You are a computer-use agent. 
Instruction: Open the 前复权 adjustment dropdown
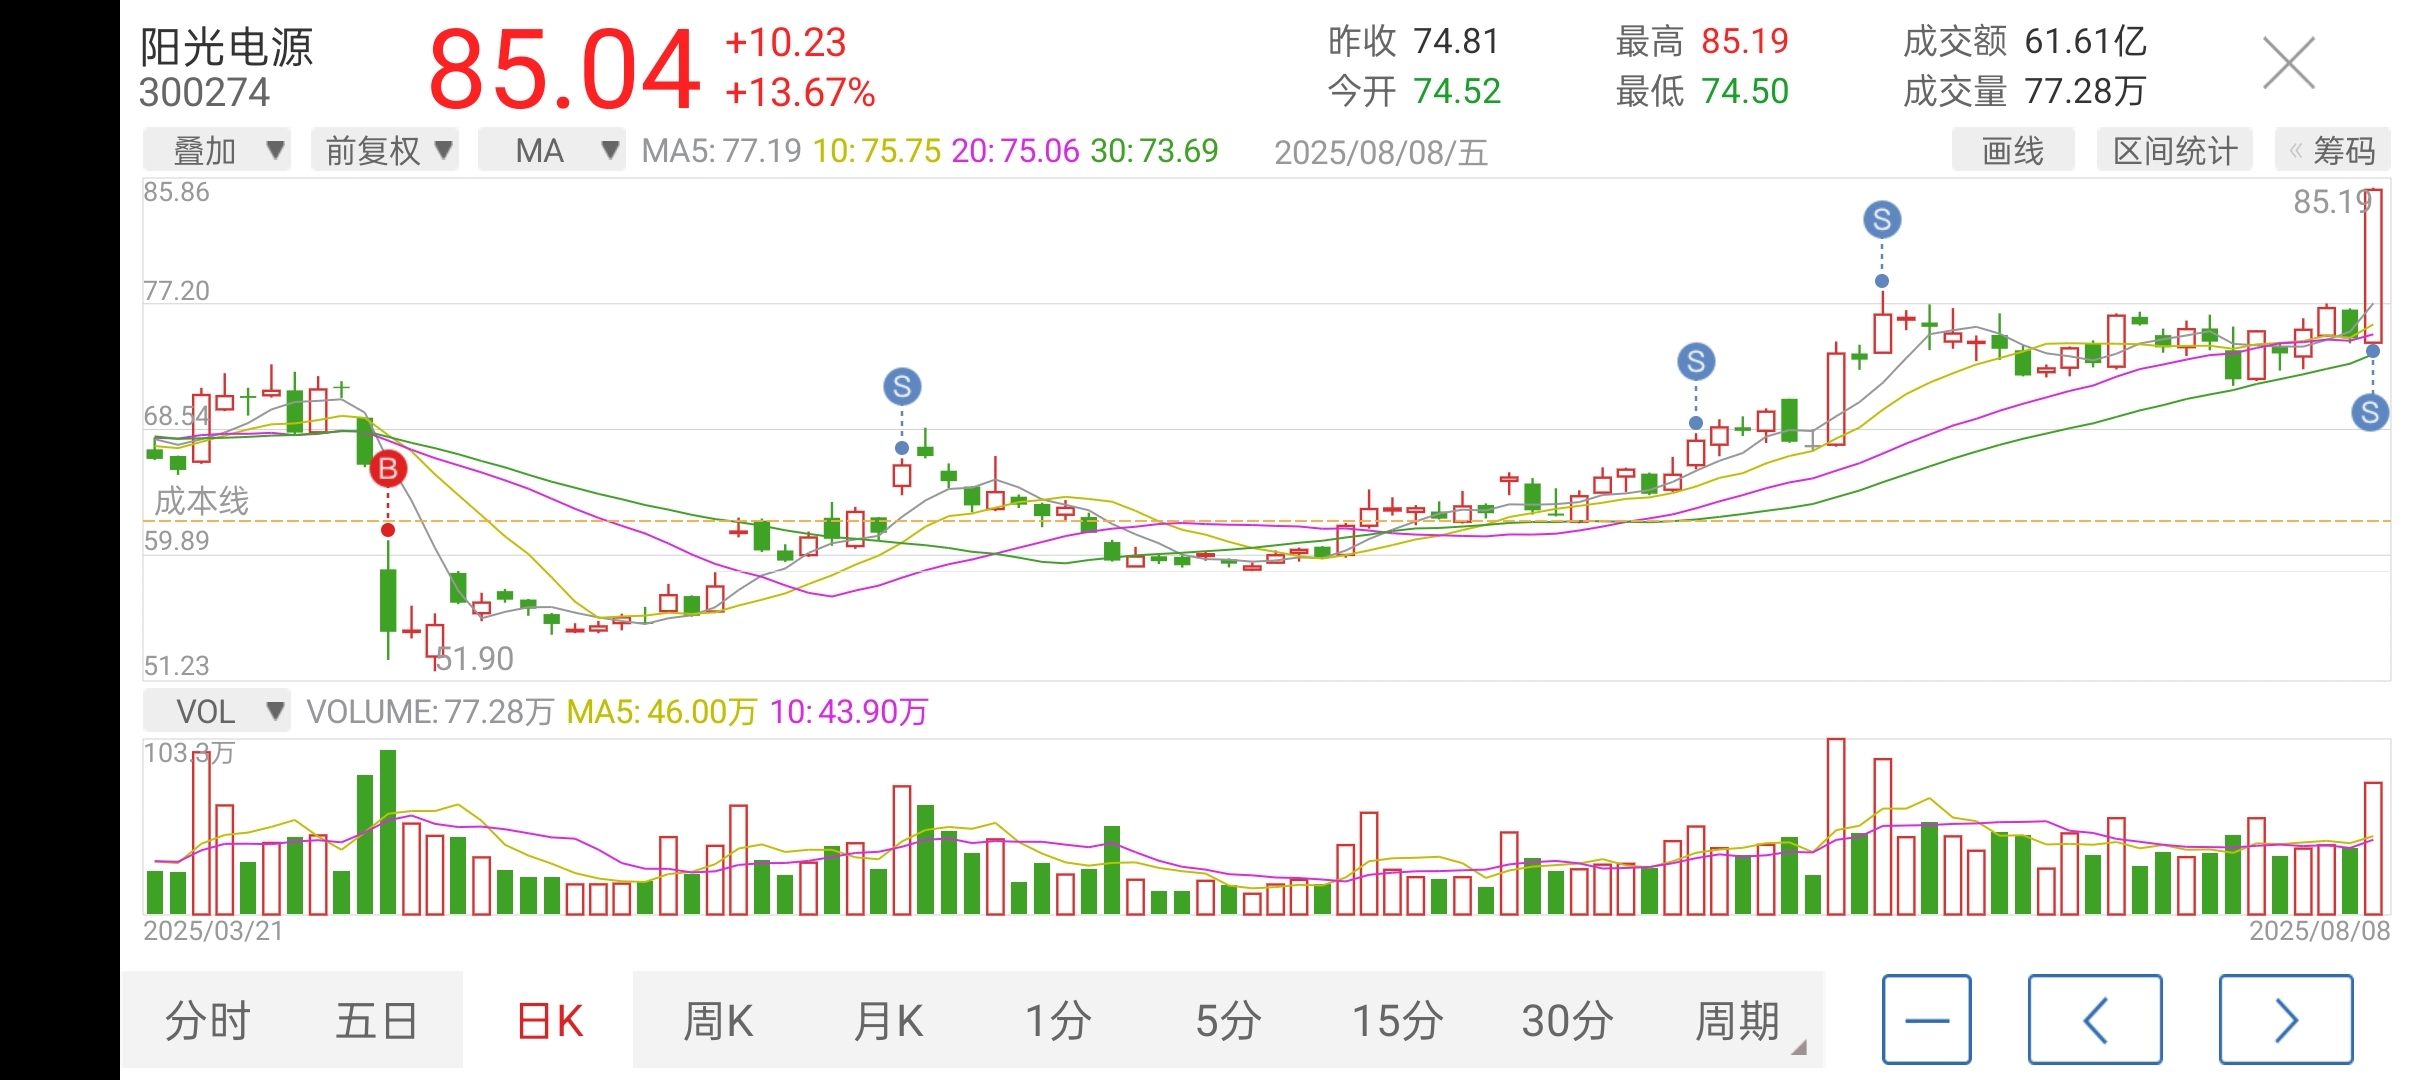tap(385, 151)
